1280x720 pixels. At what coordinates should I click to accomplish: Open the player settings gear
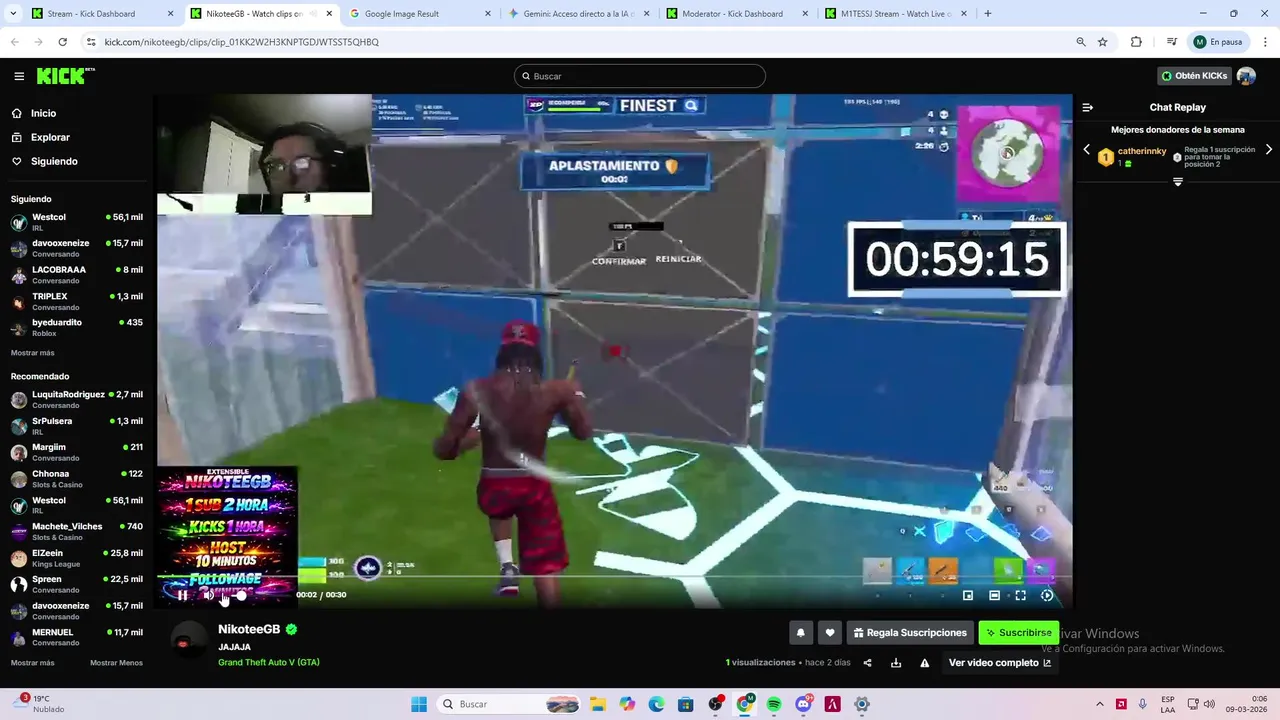click(1047, 595)
